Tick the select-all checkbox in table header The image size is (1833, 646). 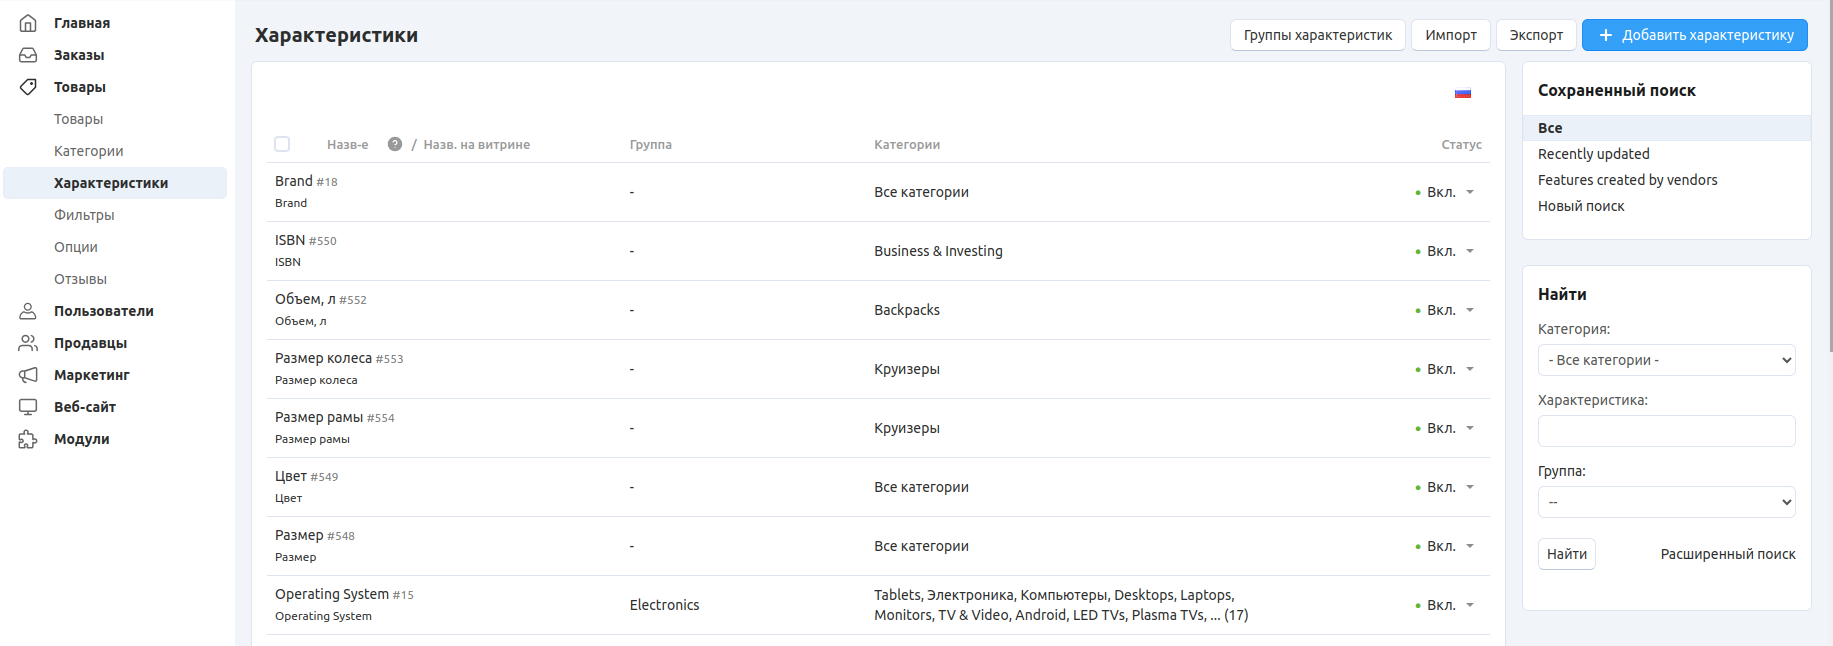click(x=282, y=144)
